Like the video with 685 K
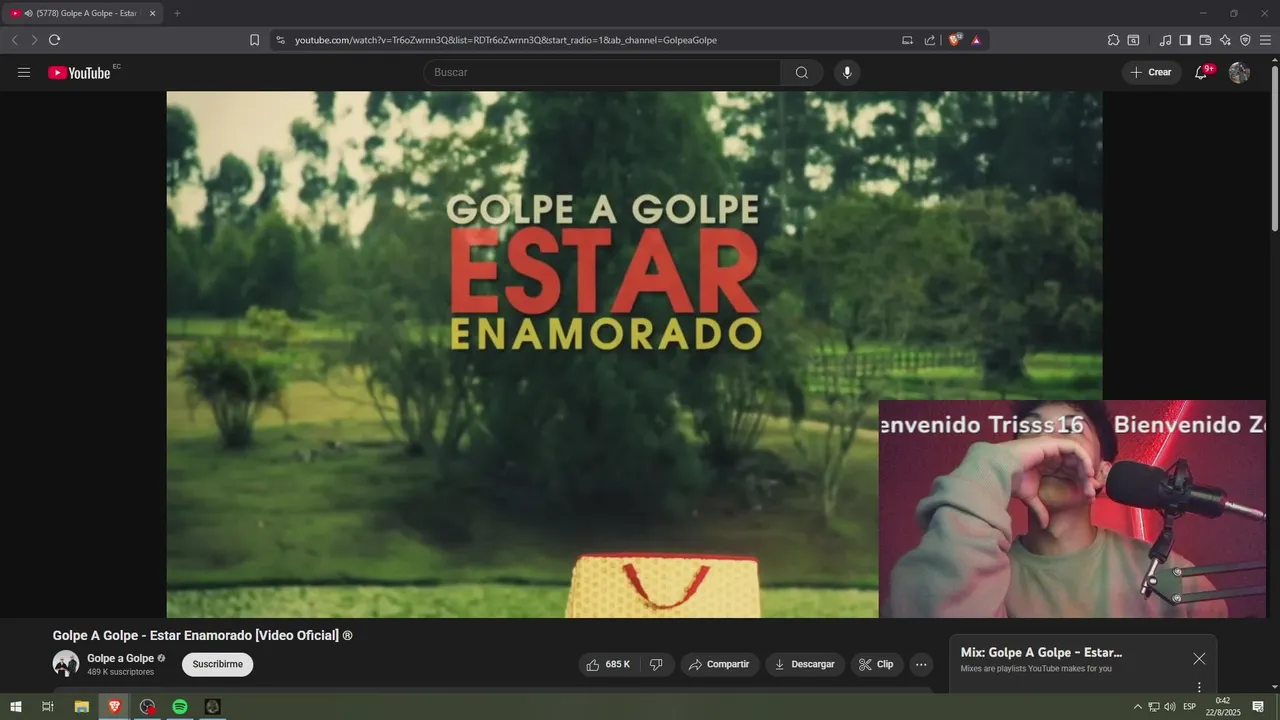 608,664
